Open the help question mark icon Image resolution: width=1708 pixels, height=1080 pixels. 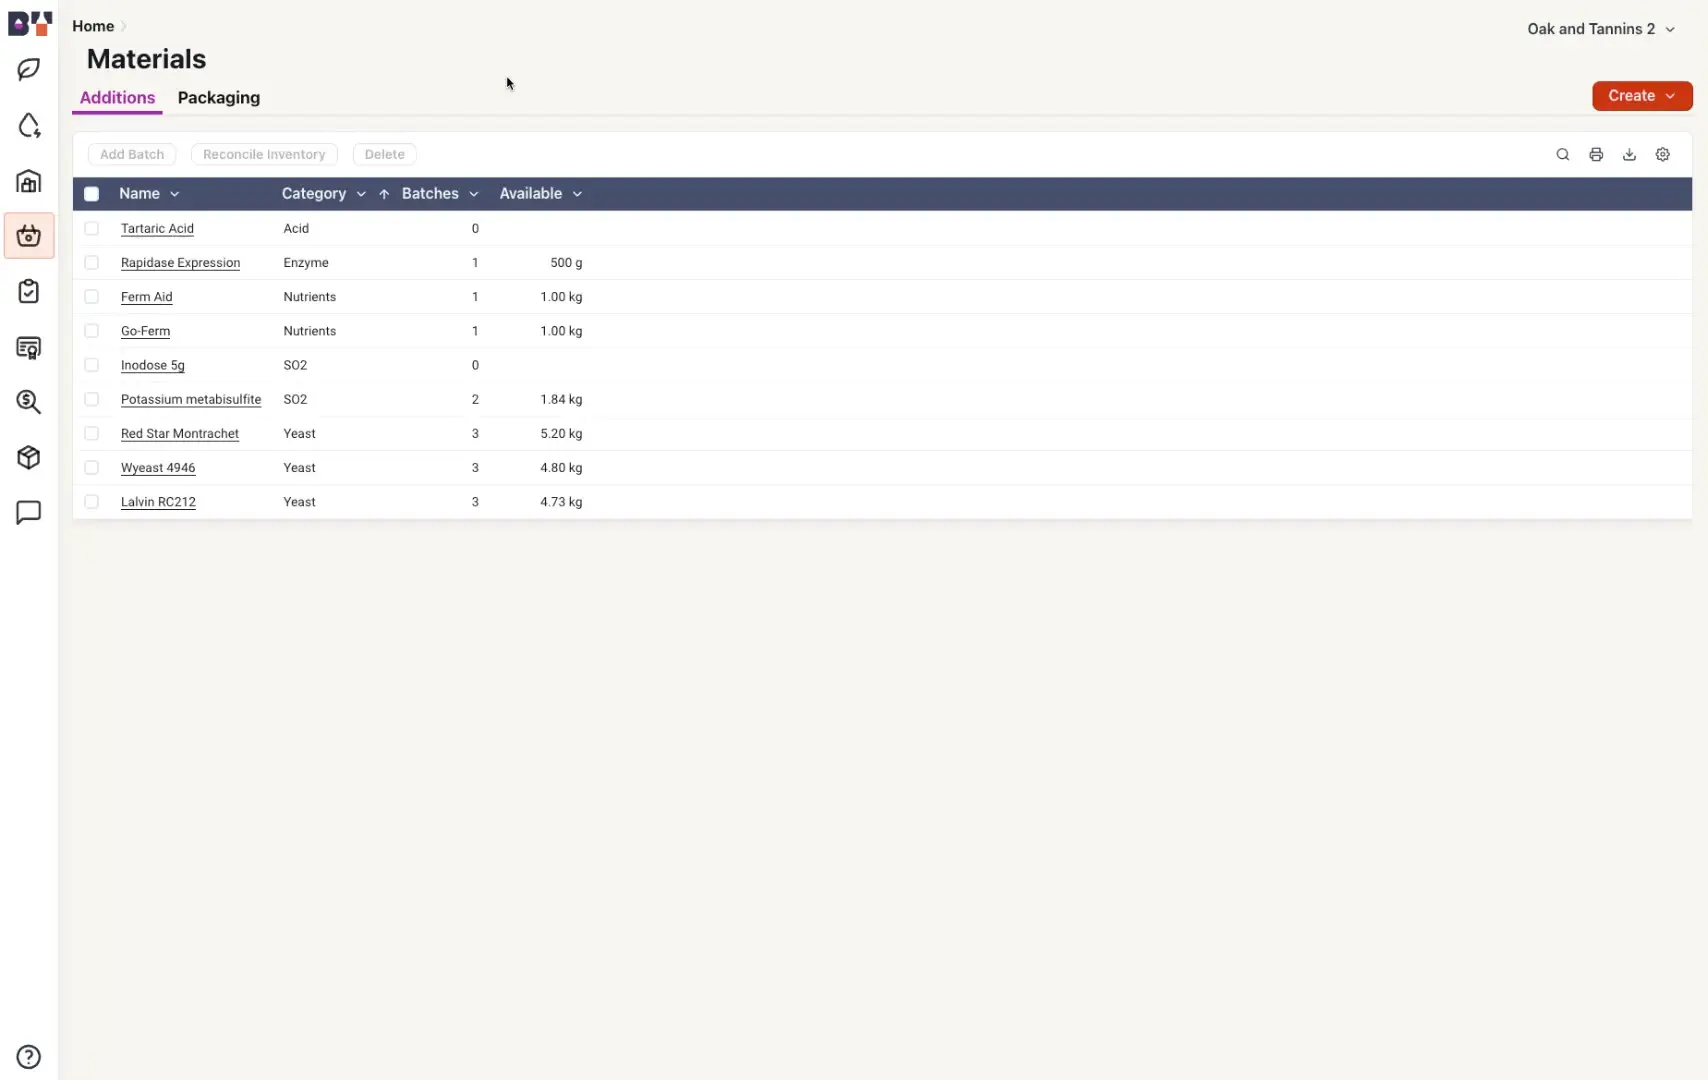[29, 1057]
